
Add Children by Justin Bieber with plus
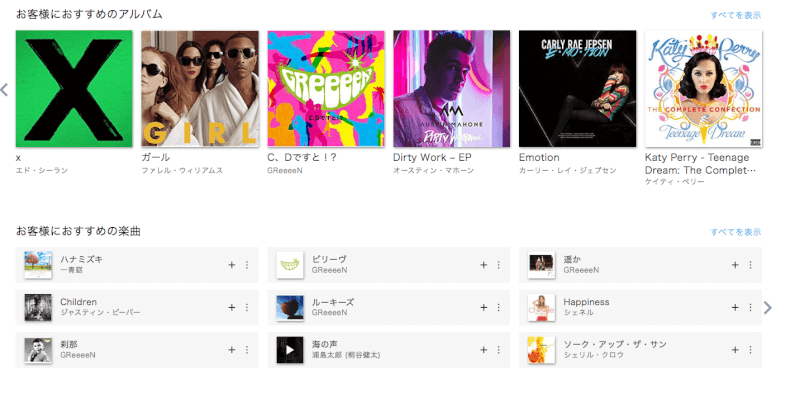click(x=232, y=308)
